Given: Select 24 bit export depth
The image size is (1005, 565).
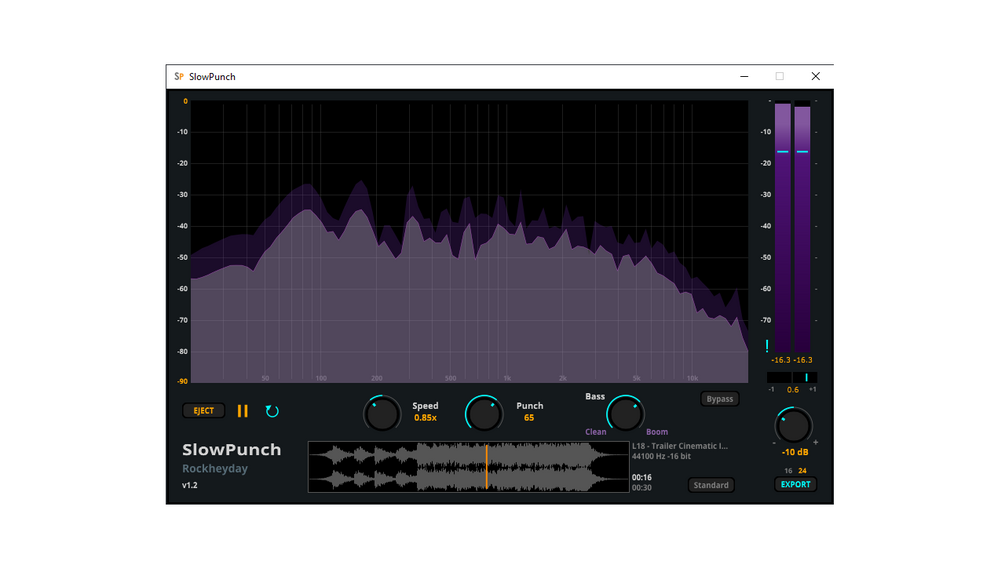Looking at the screenshot, I should point(802,471).
